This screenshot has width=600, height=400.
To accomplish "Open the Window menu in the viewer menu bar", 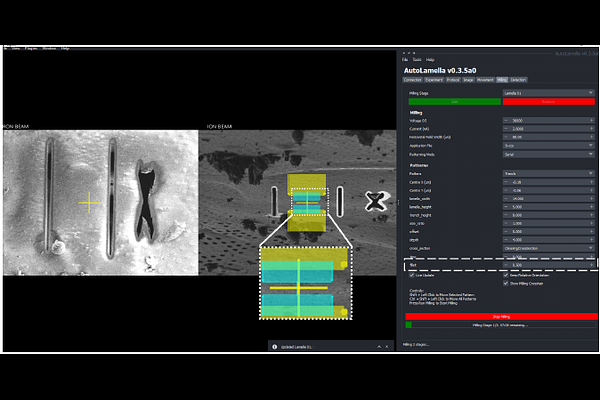I will tap(49, 48).
